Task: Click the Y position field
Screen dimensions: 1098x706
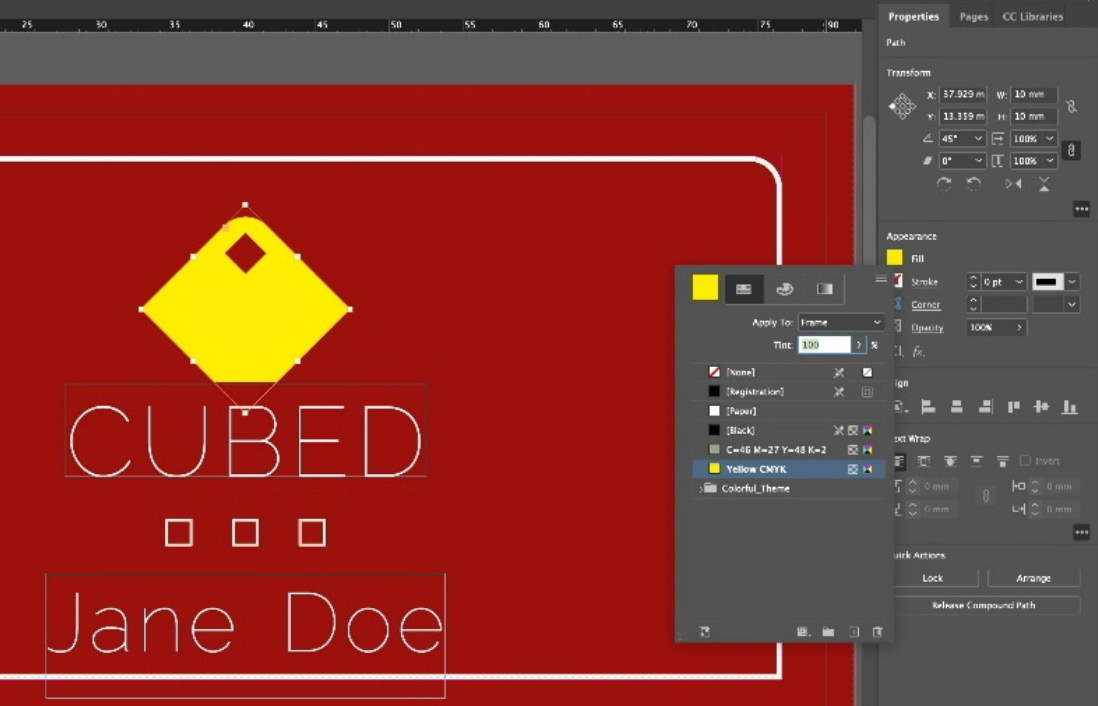Action: (x=962, y=116)
